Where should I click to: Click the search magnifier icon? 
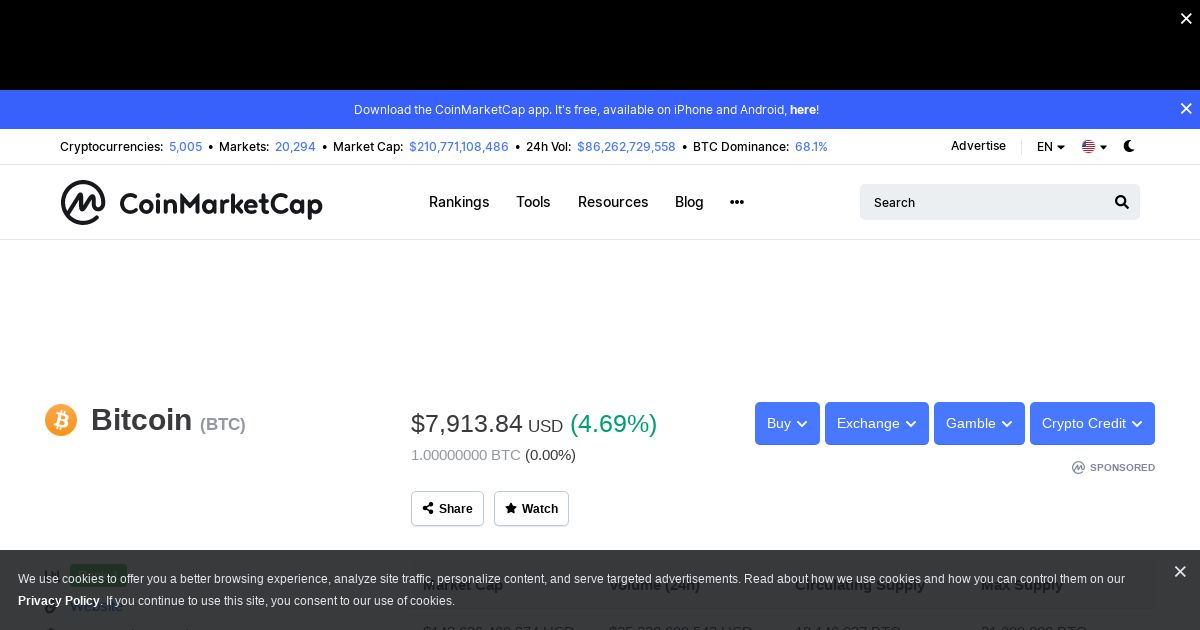(x=1122, y=202)
